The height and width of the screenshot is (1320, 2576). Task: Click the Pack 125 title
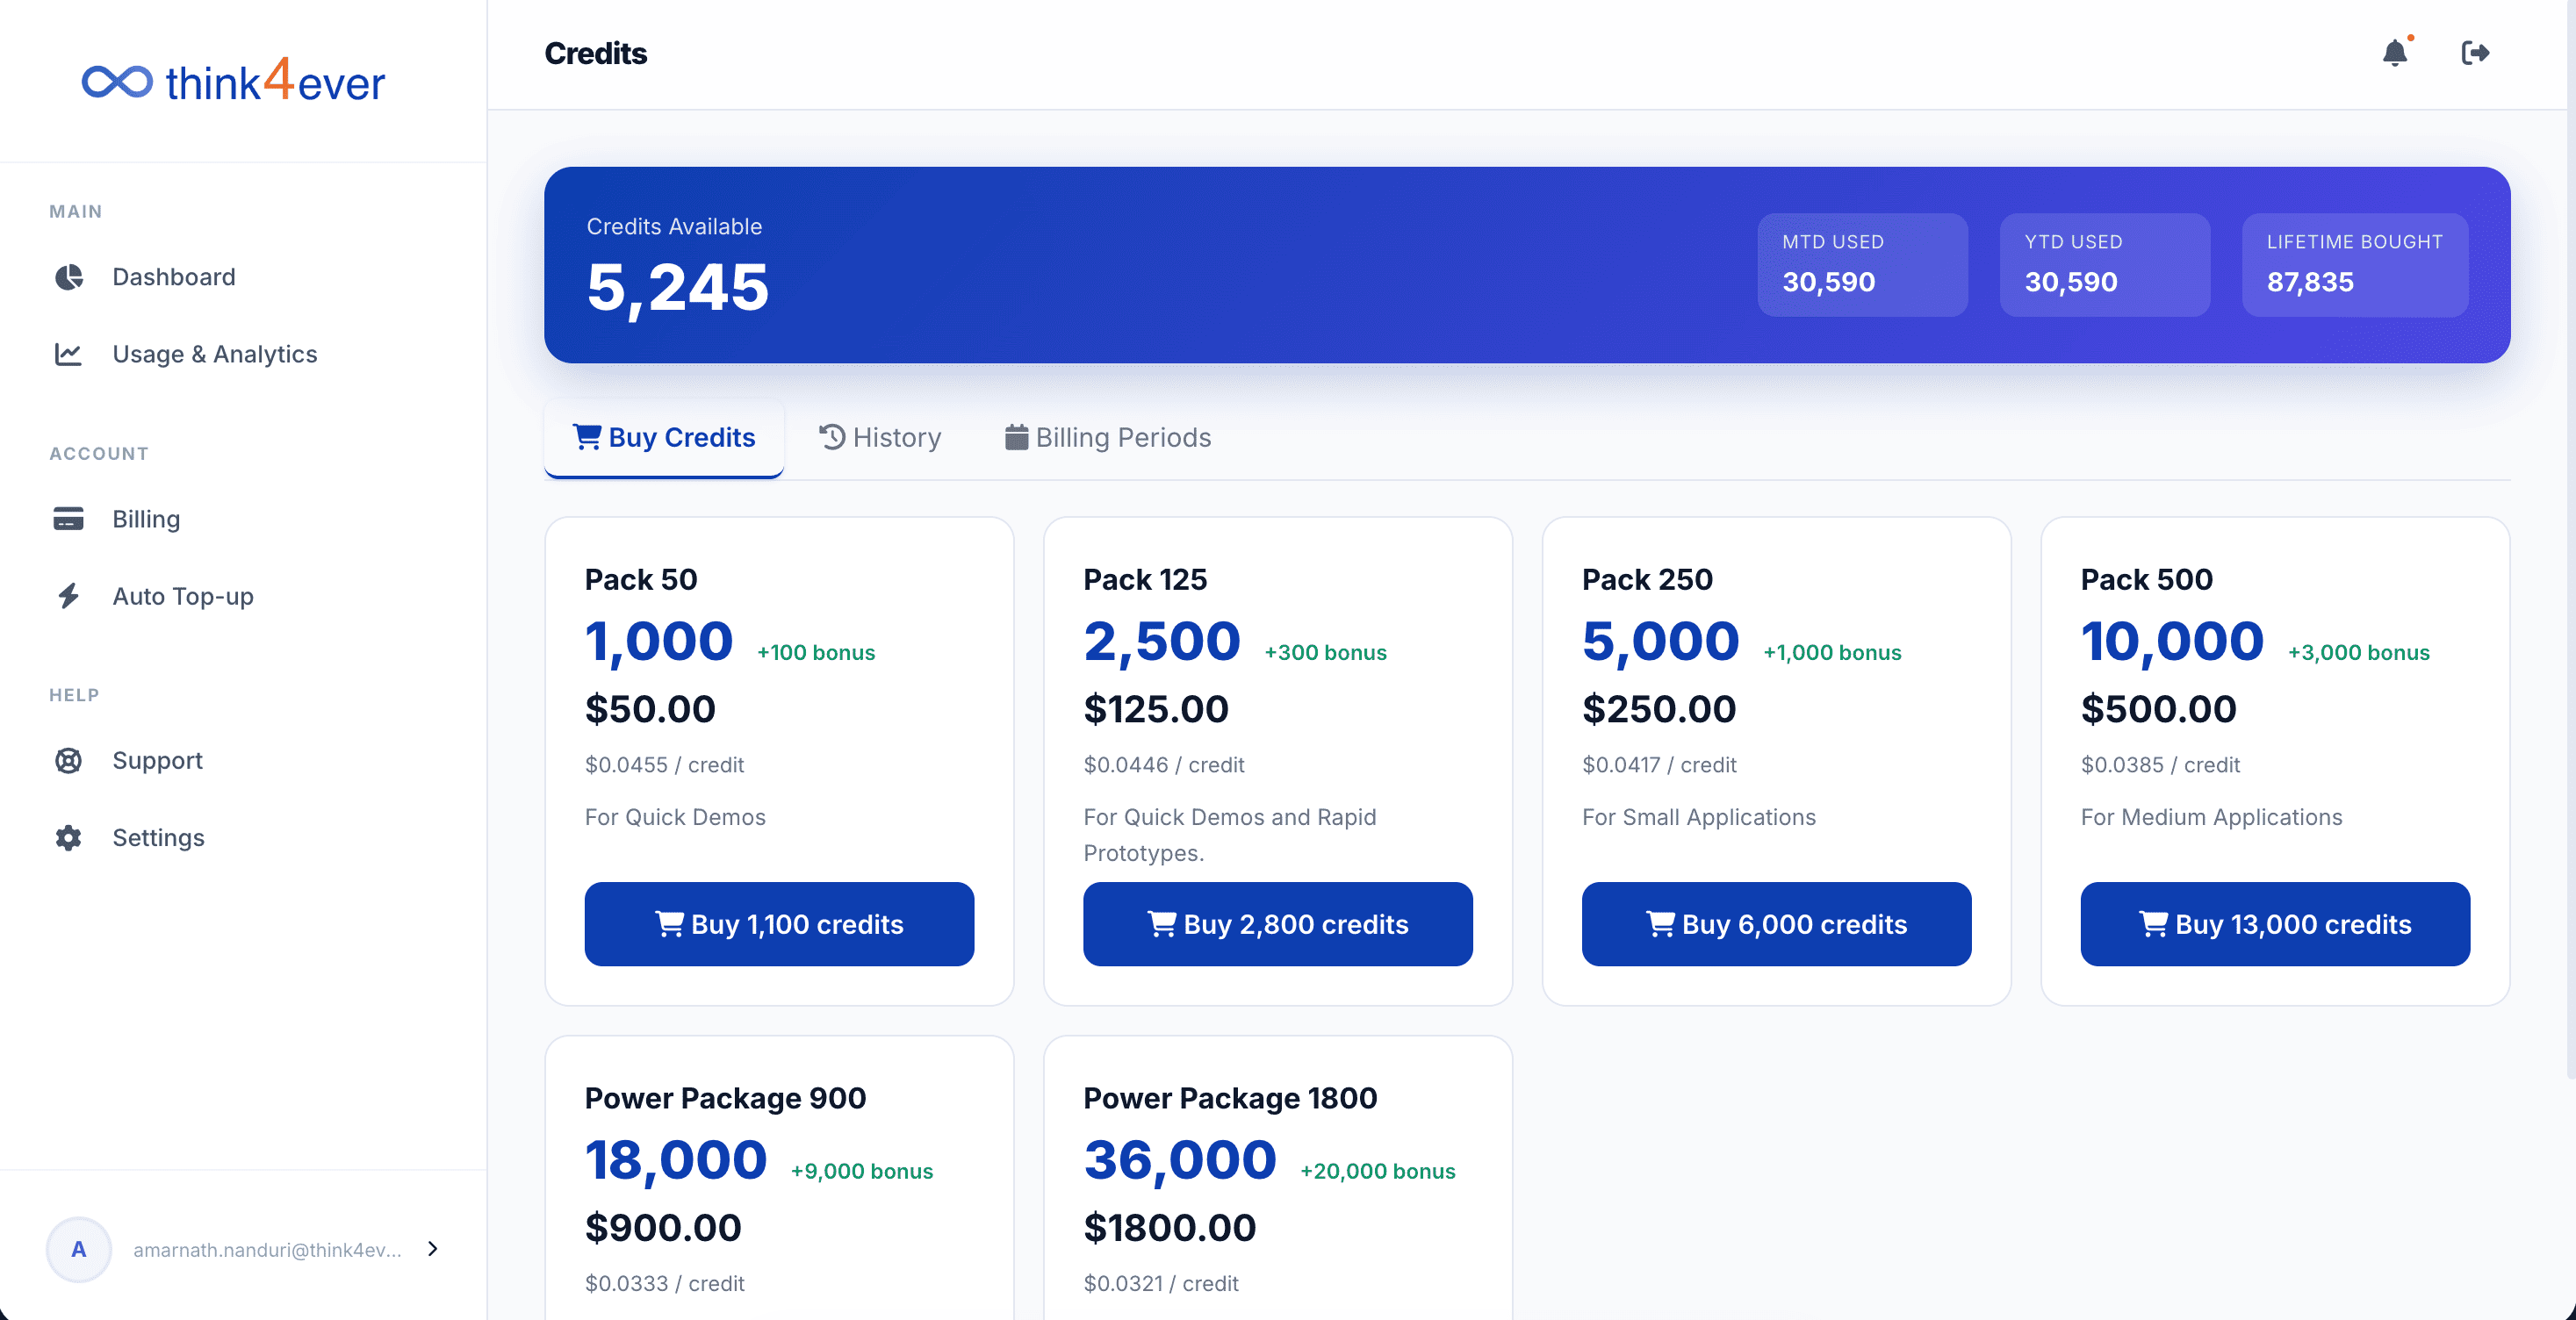[1145, 580]
